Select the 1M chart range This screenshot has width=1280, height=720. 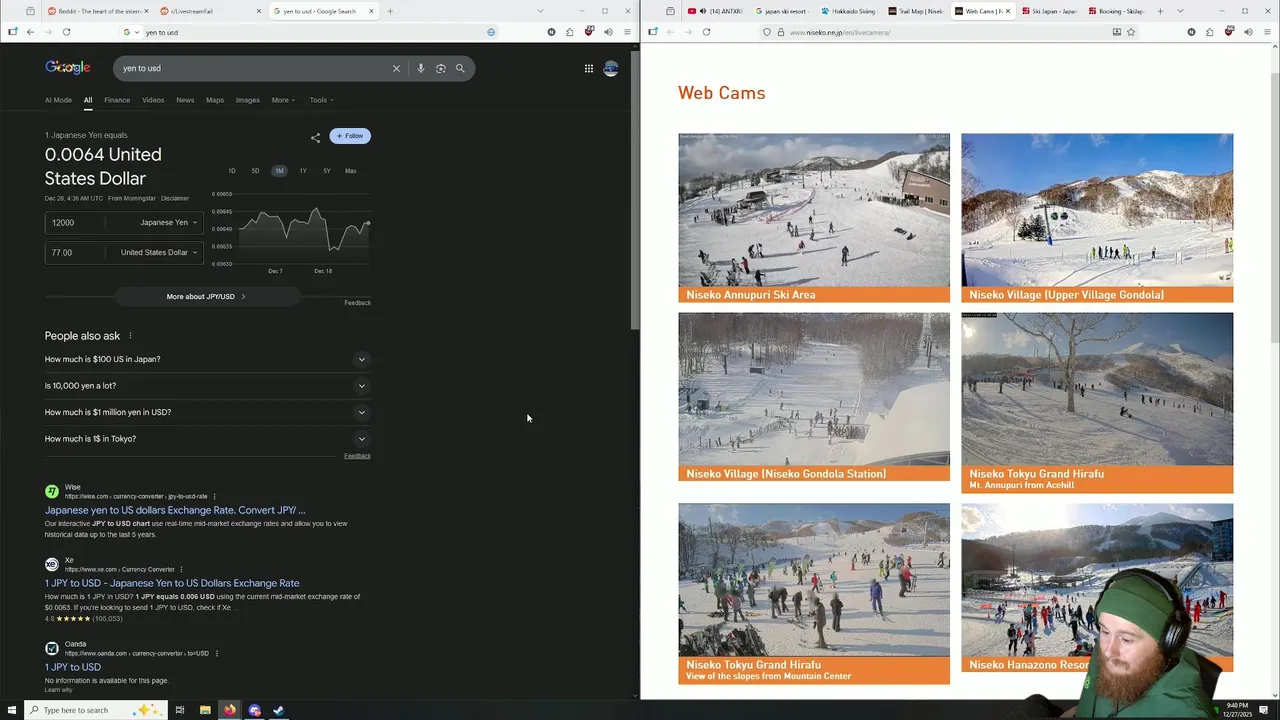279,171
